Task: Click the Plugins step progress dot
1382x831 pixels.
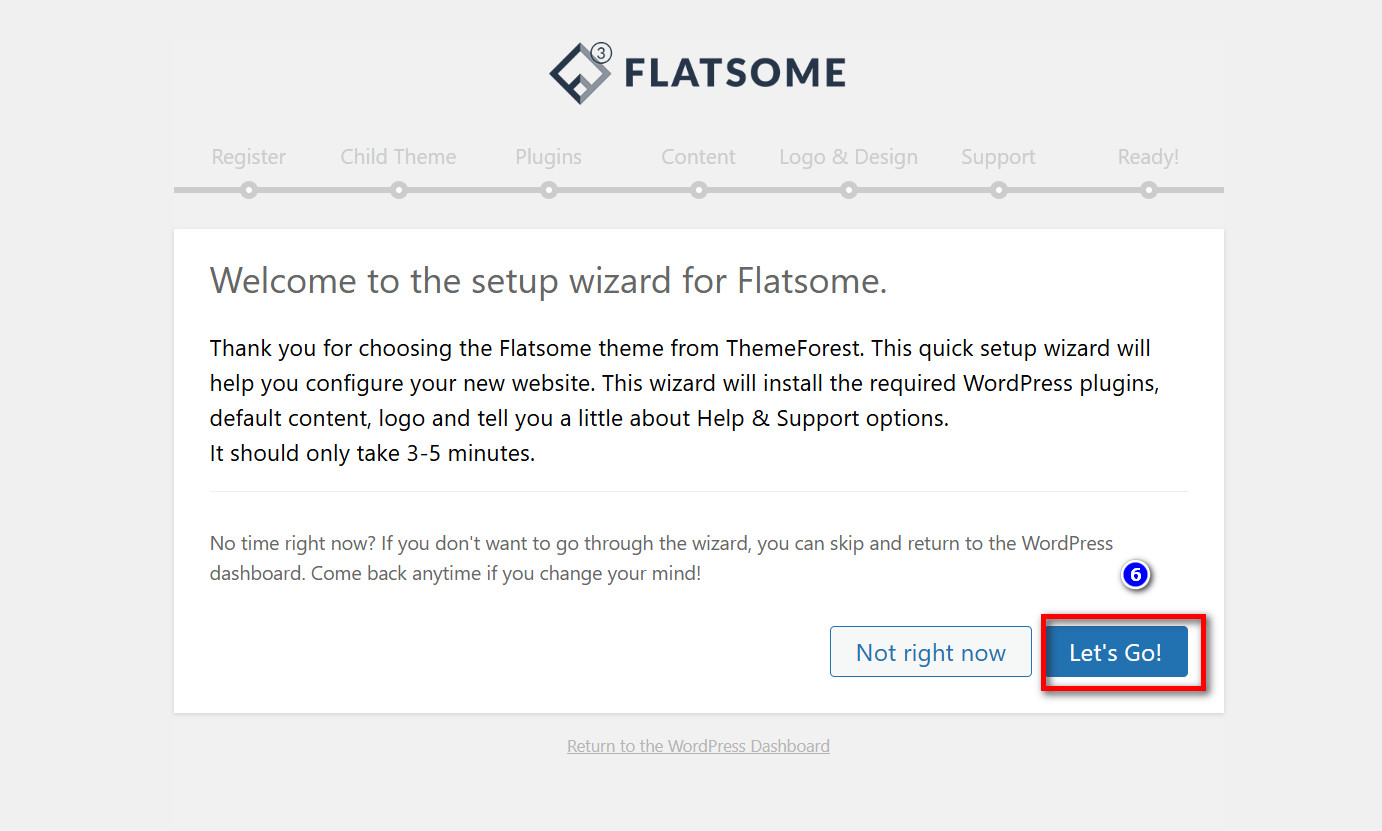Action: click(548, 188)
